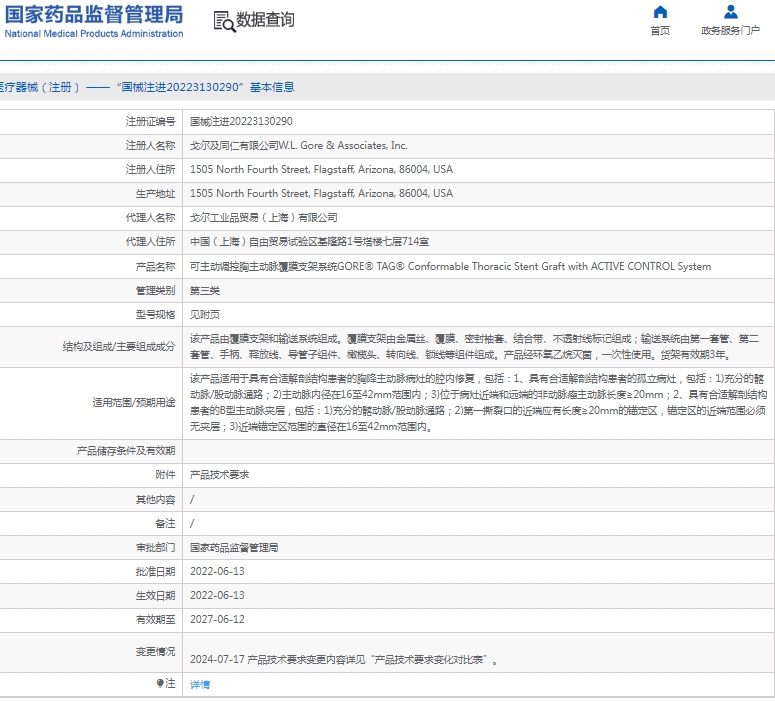
Task: Open the 政务服务门户 user icon
Action: pyautogui.click(x=730, y=12)
